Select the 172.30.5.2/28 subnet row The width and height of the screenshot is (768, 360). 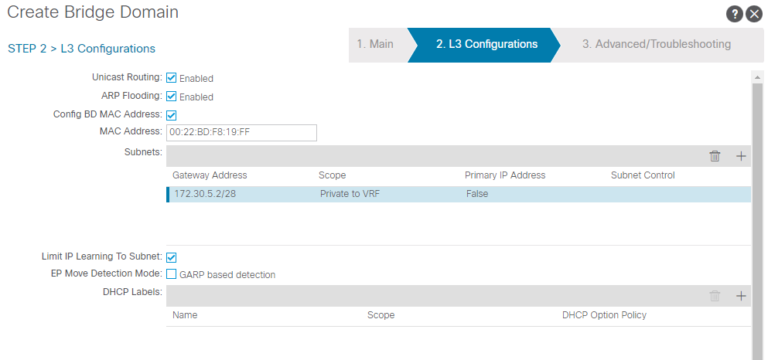[458, 194]
